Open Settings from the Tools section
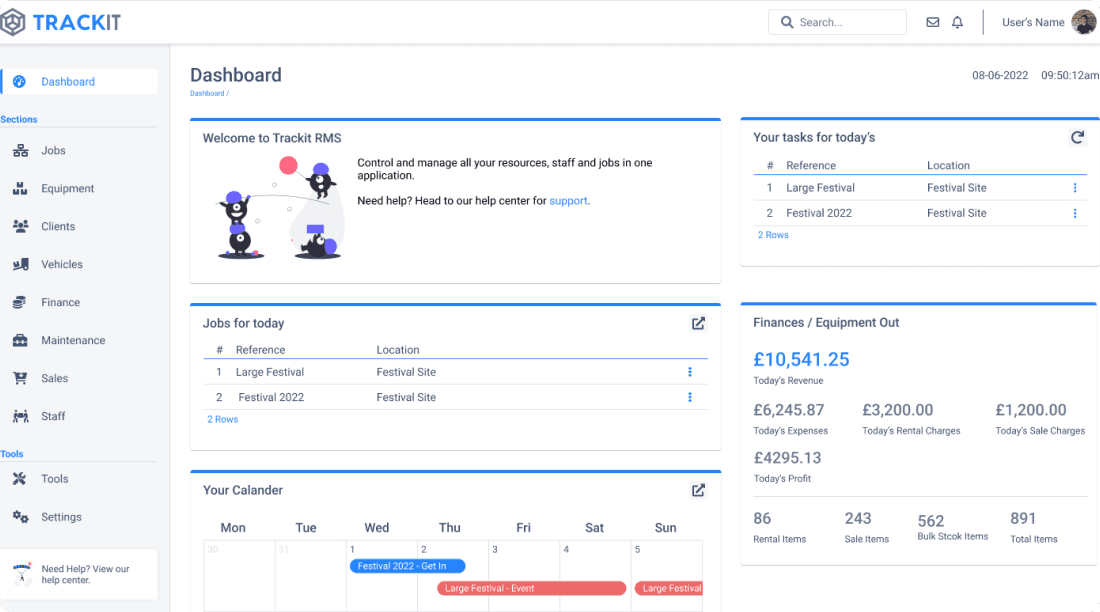This screenshot has width=1100, height=612. [61, 517]
